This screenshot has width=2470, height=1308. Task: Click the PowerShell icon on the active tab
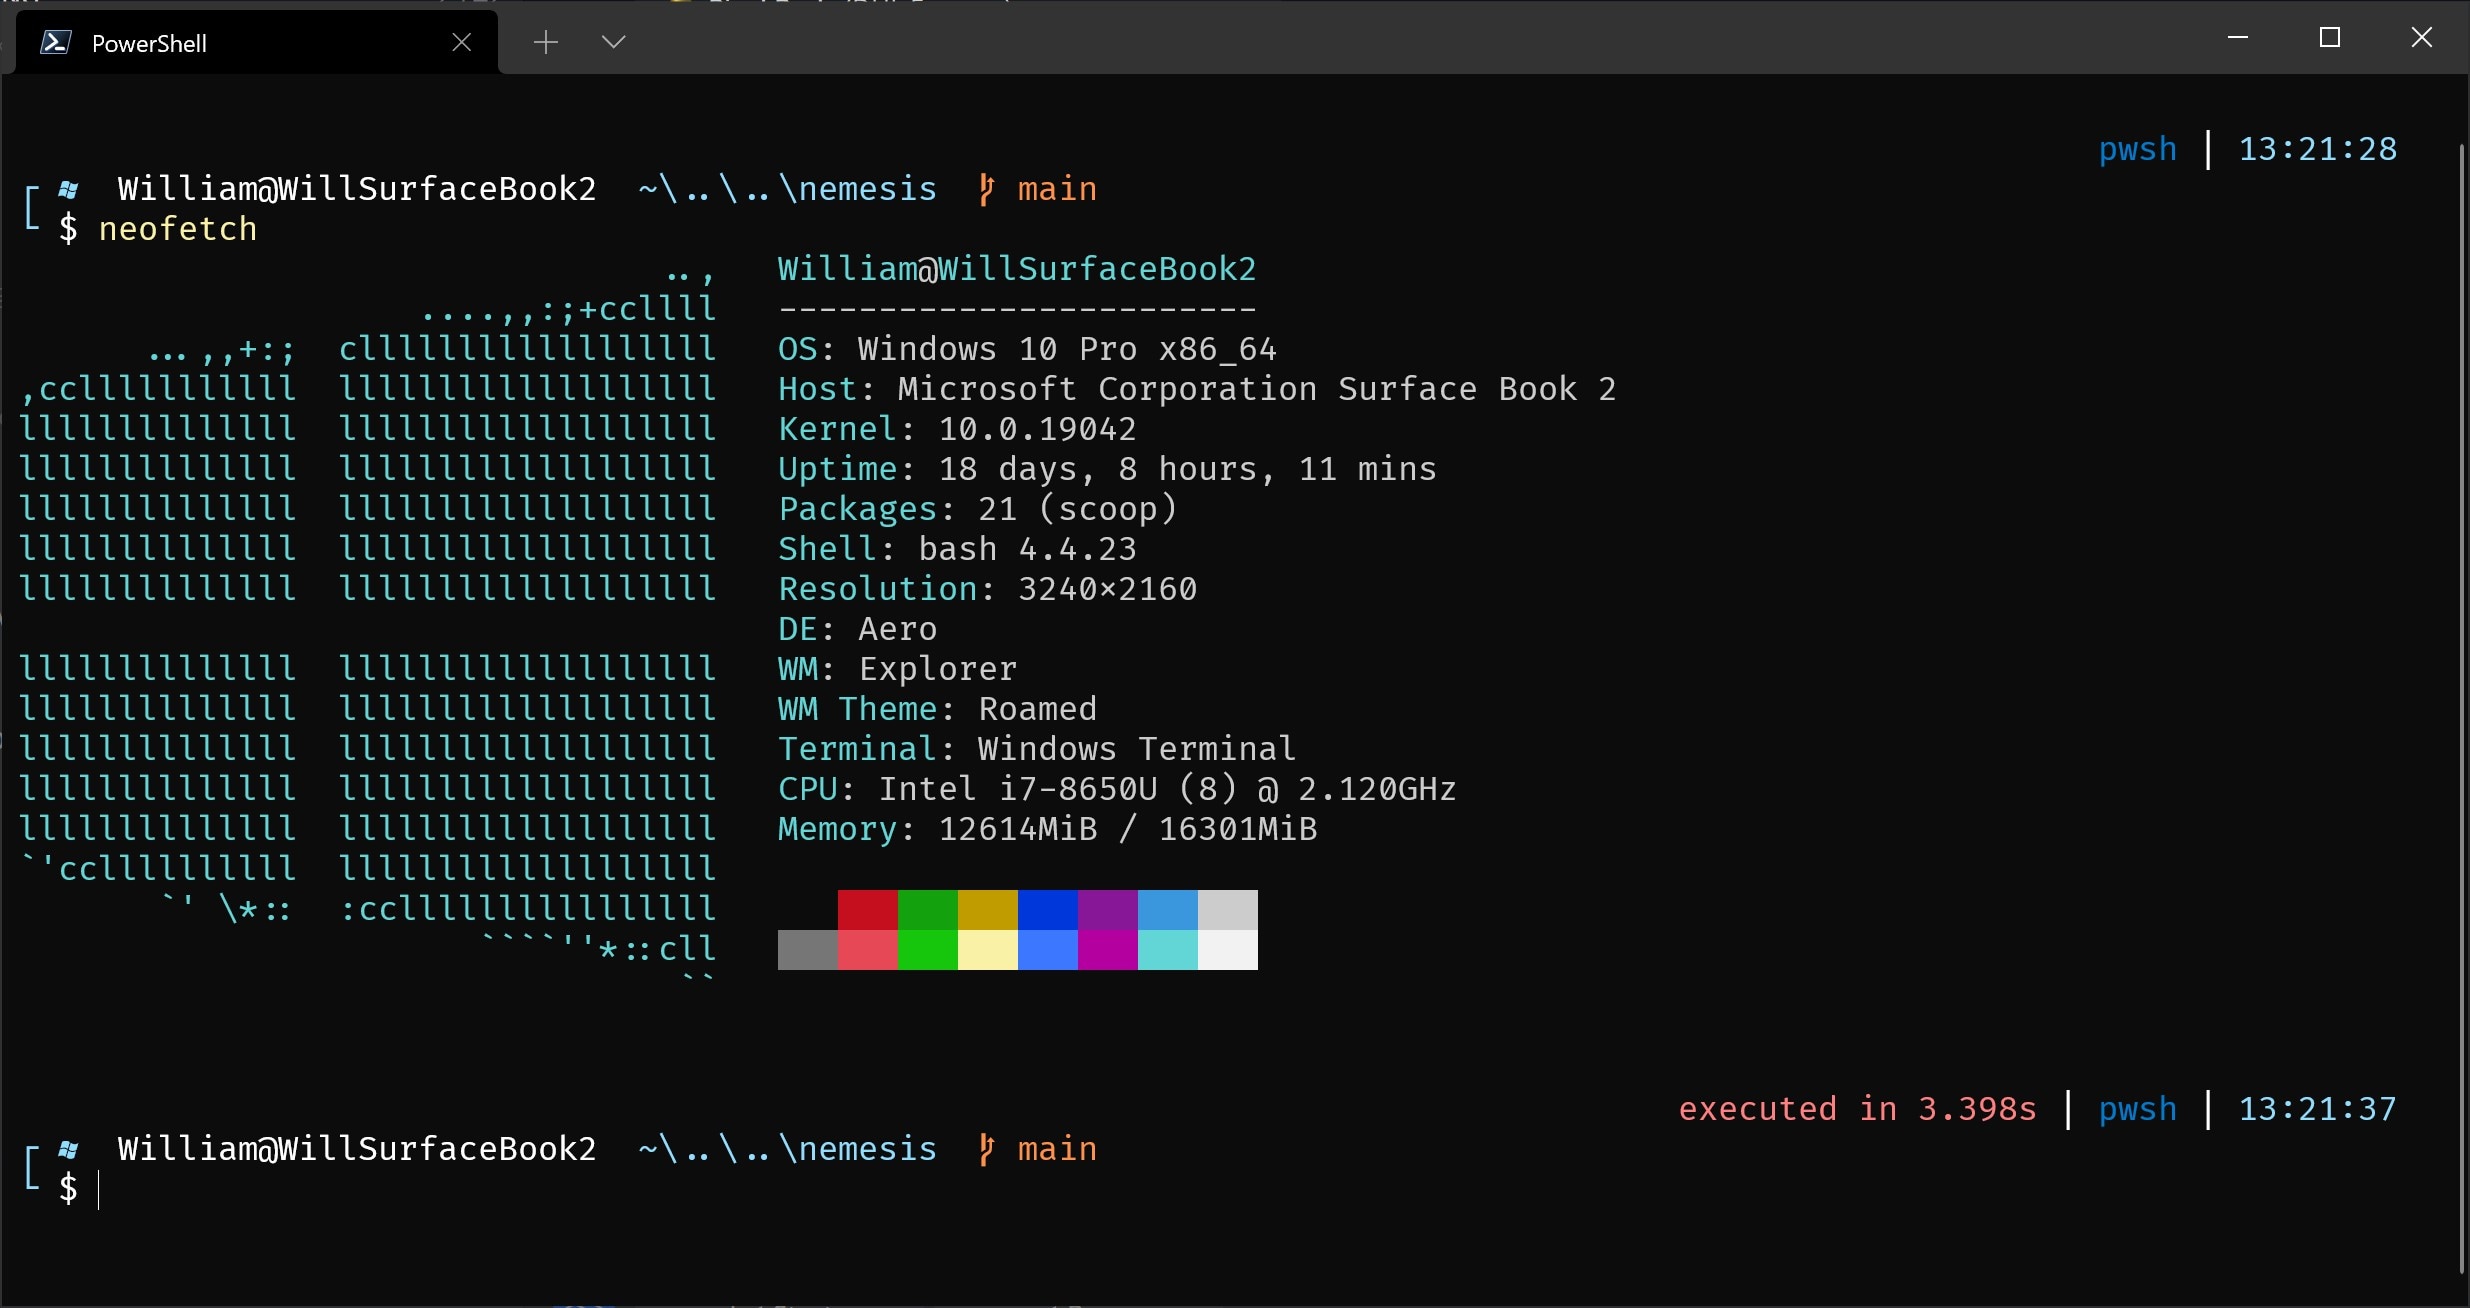(55, 42)
